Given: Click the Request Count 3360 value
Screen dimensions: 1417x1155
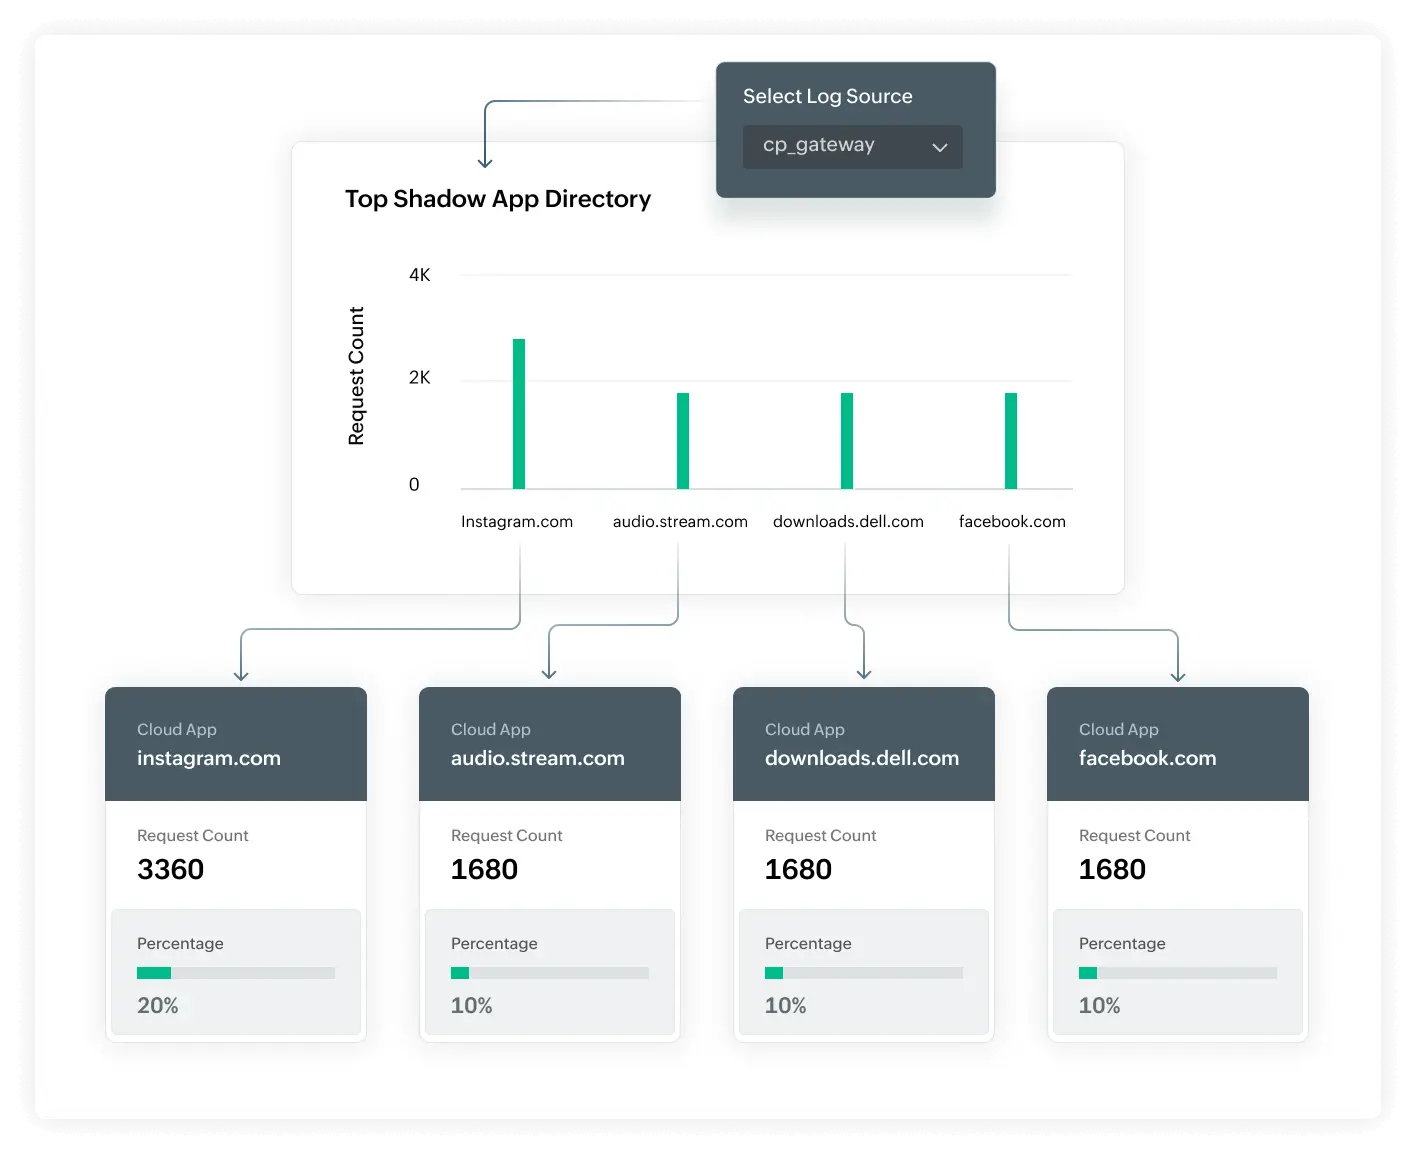Looking at the screenshot, I should pos(170,869).
